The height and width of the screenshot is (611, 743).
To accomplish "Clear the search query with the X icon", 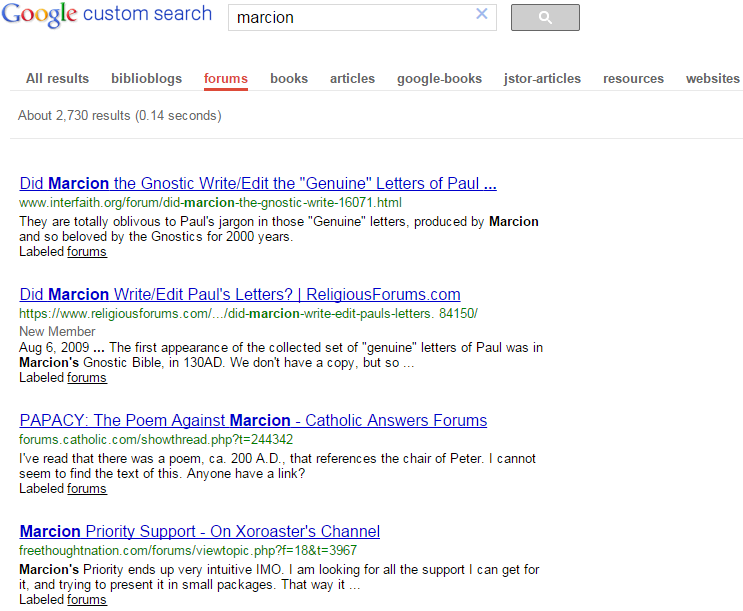I will pos(481,14).
